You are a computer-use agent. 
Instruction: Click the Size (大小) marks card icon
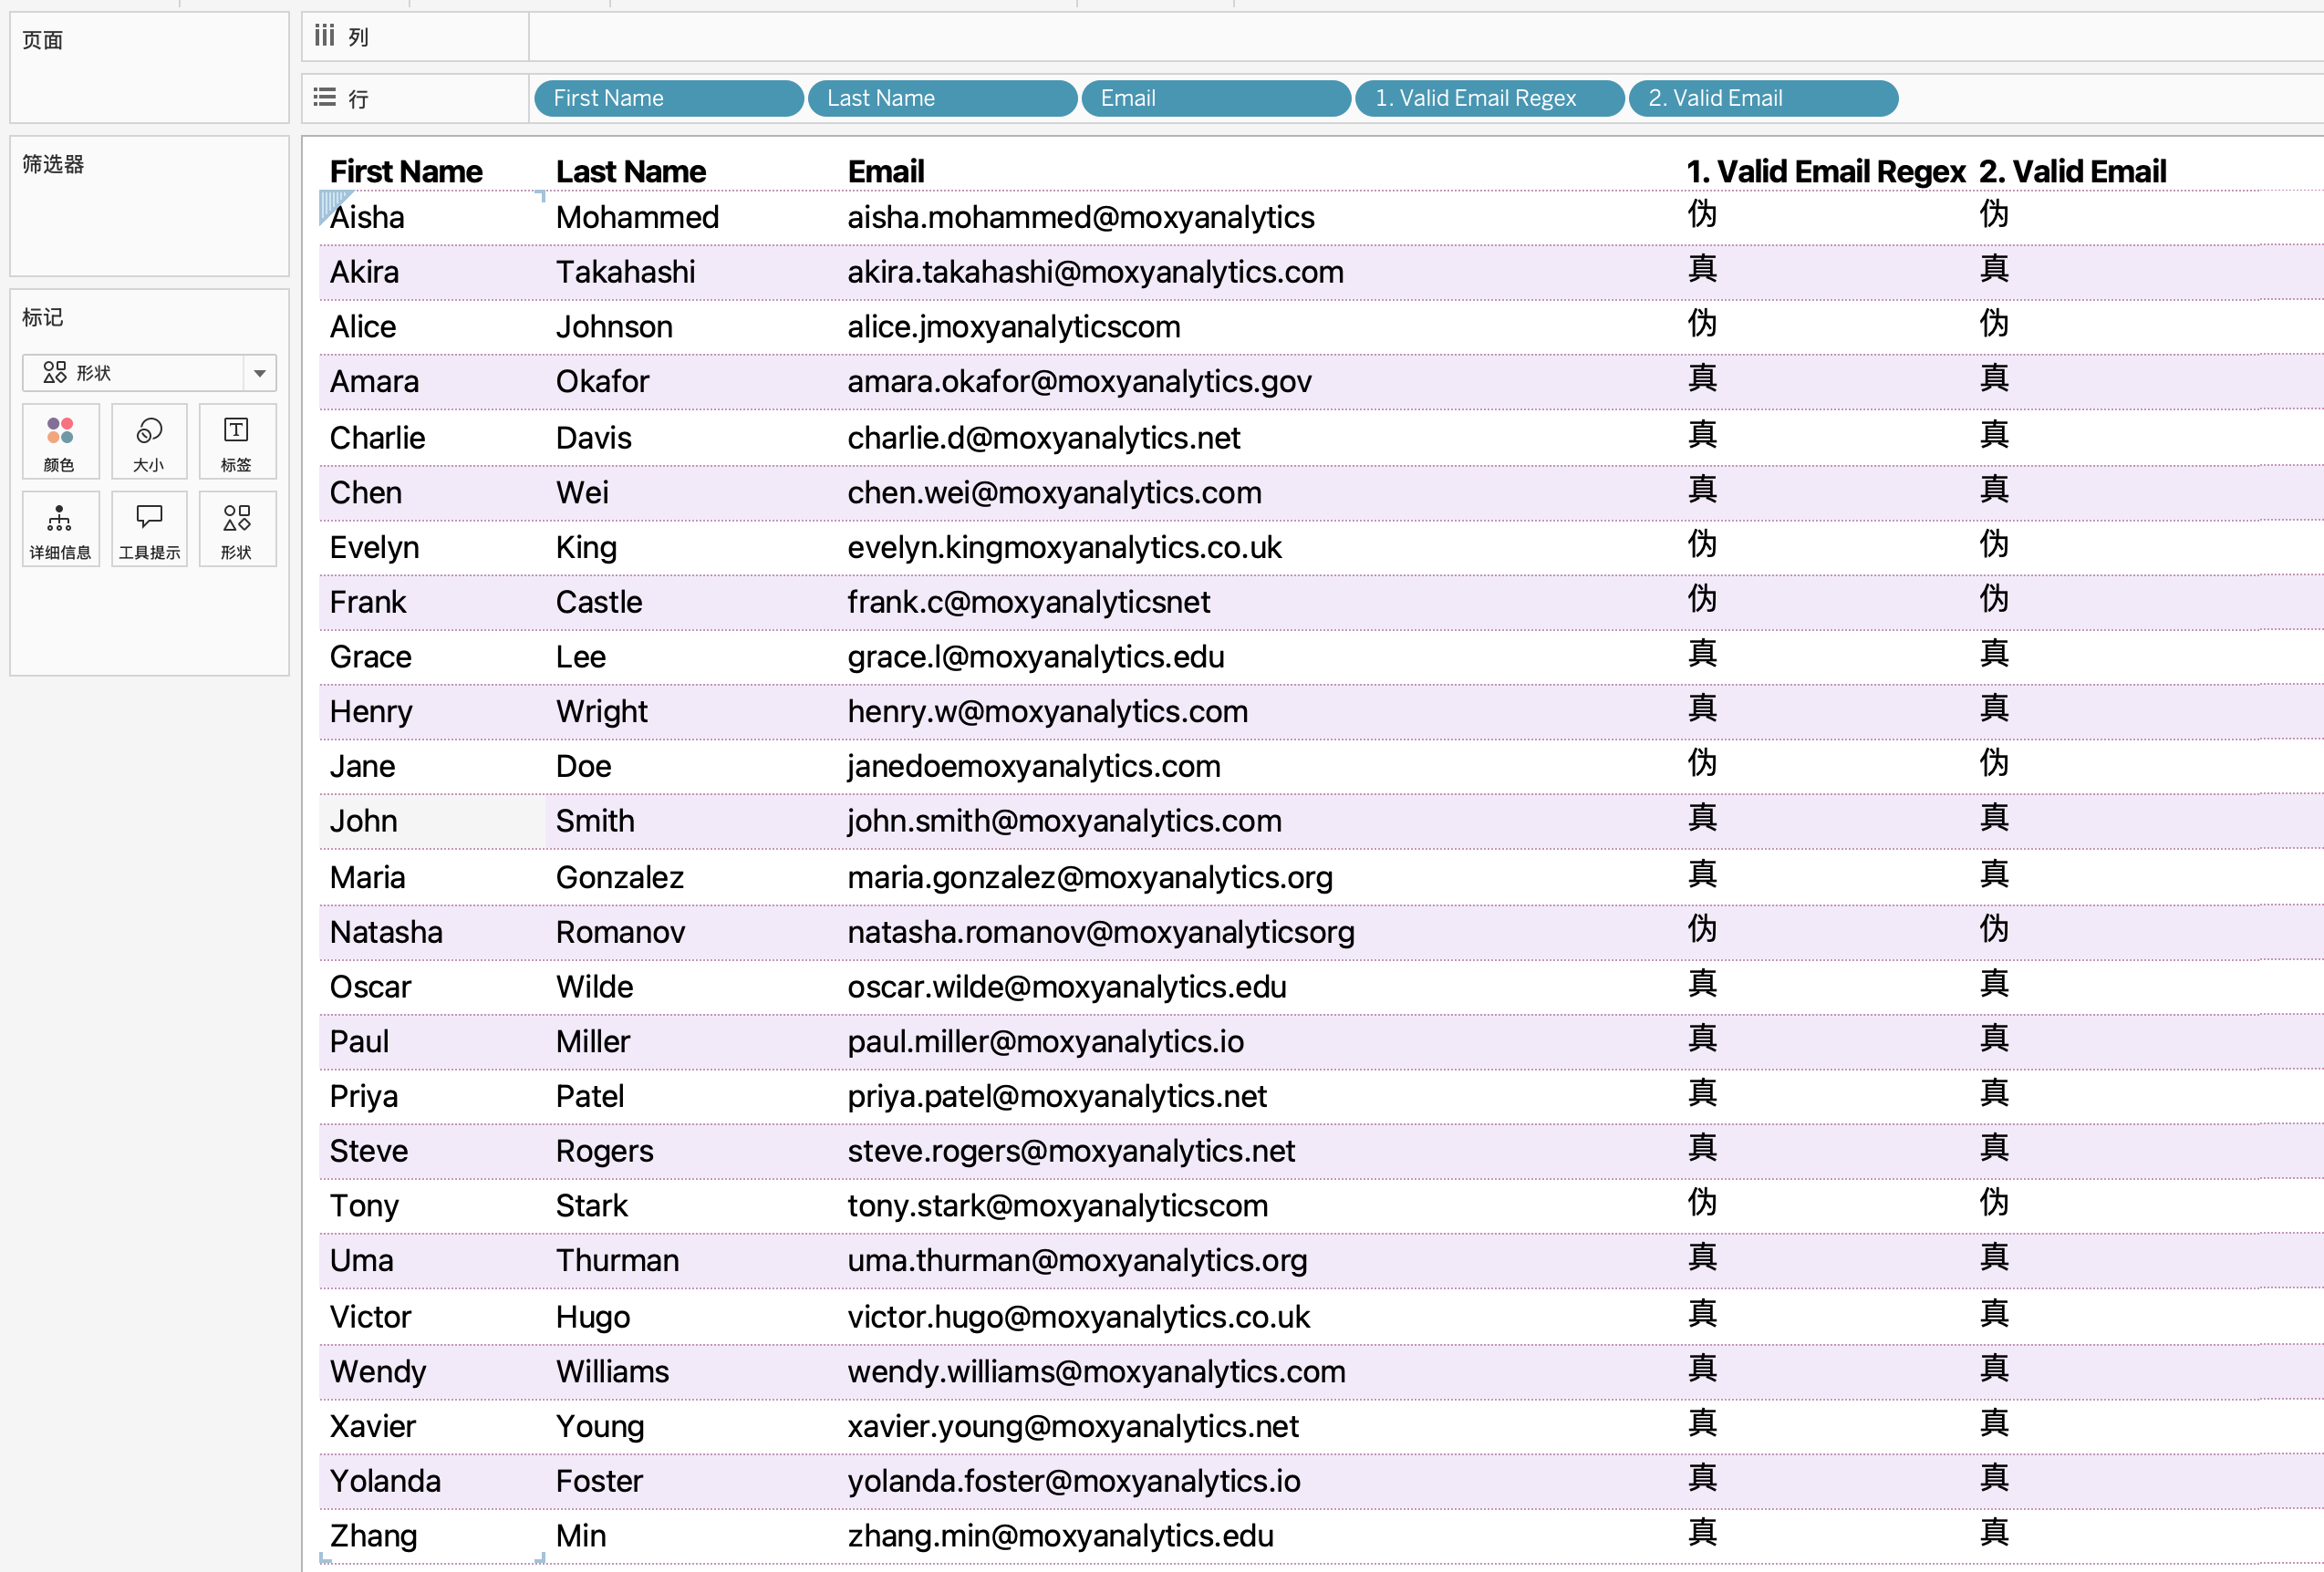tap(149, 441)
